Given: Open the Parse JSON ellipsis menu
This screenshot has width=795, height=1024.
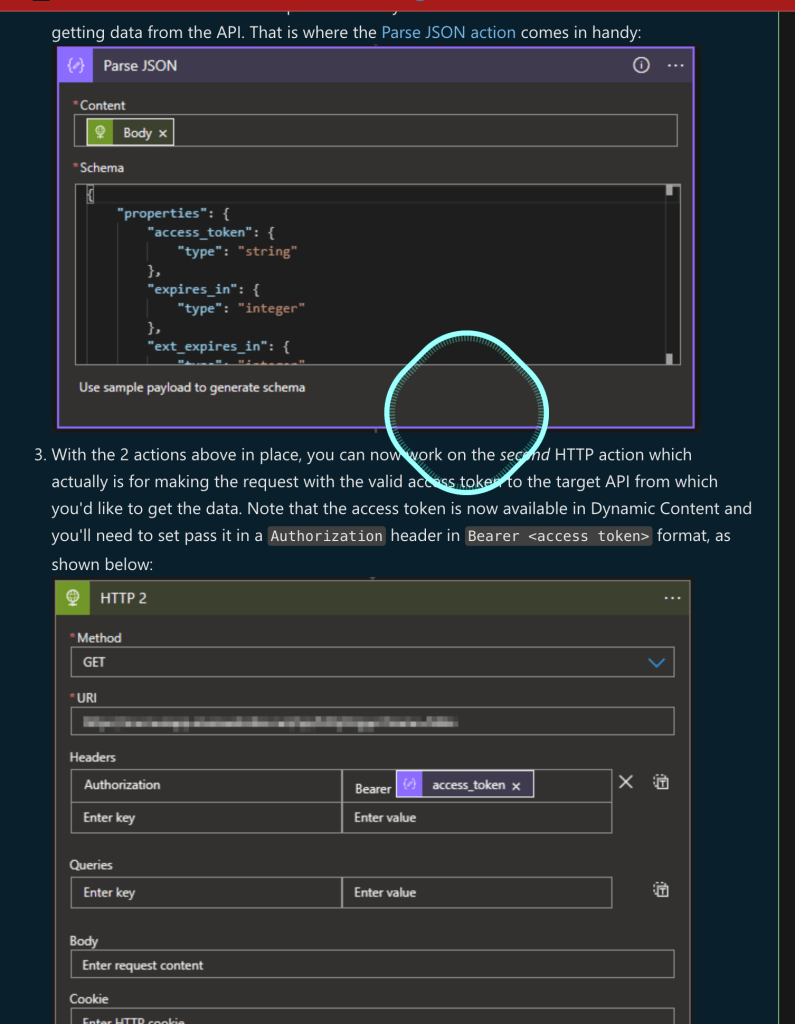Looking at the screenshot, I should pyautogui.click(x=675, y=65).
